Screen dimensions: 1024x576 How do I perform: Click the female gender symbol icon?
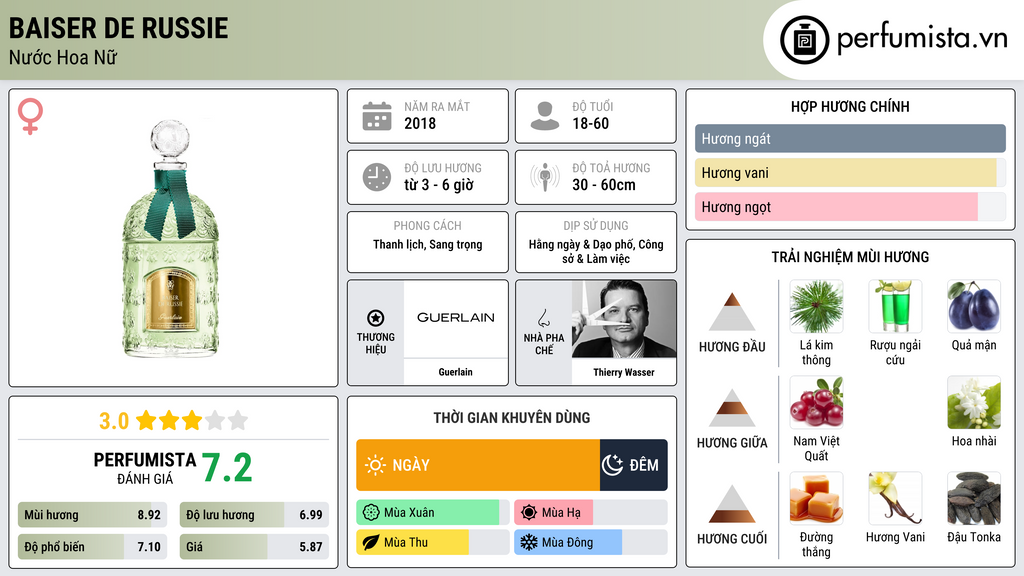click(x=31, y=117)
